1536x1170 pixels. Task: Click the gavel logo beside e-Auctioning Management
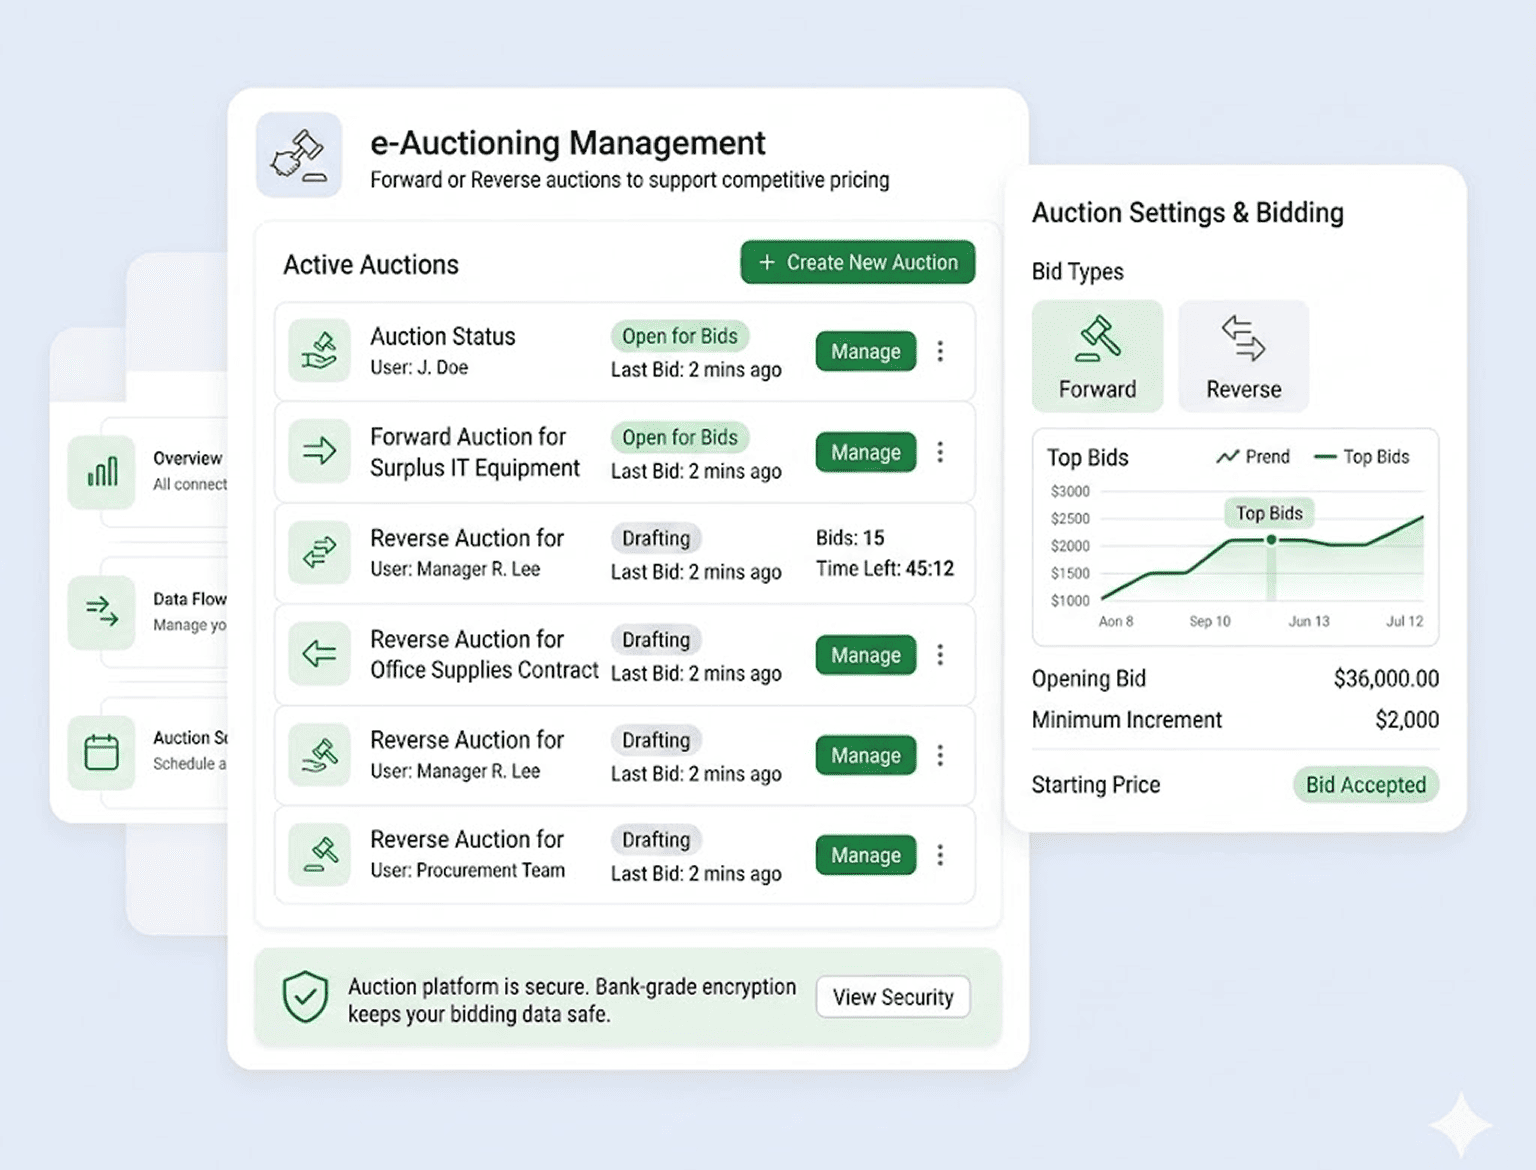(299, 155)
